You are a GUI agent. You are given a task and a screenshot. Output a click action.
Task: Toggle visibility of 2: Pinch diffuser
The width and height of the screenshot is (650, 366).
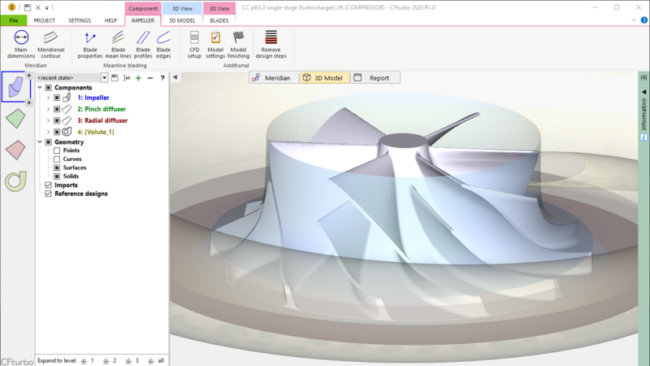[x=57, y=109]
